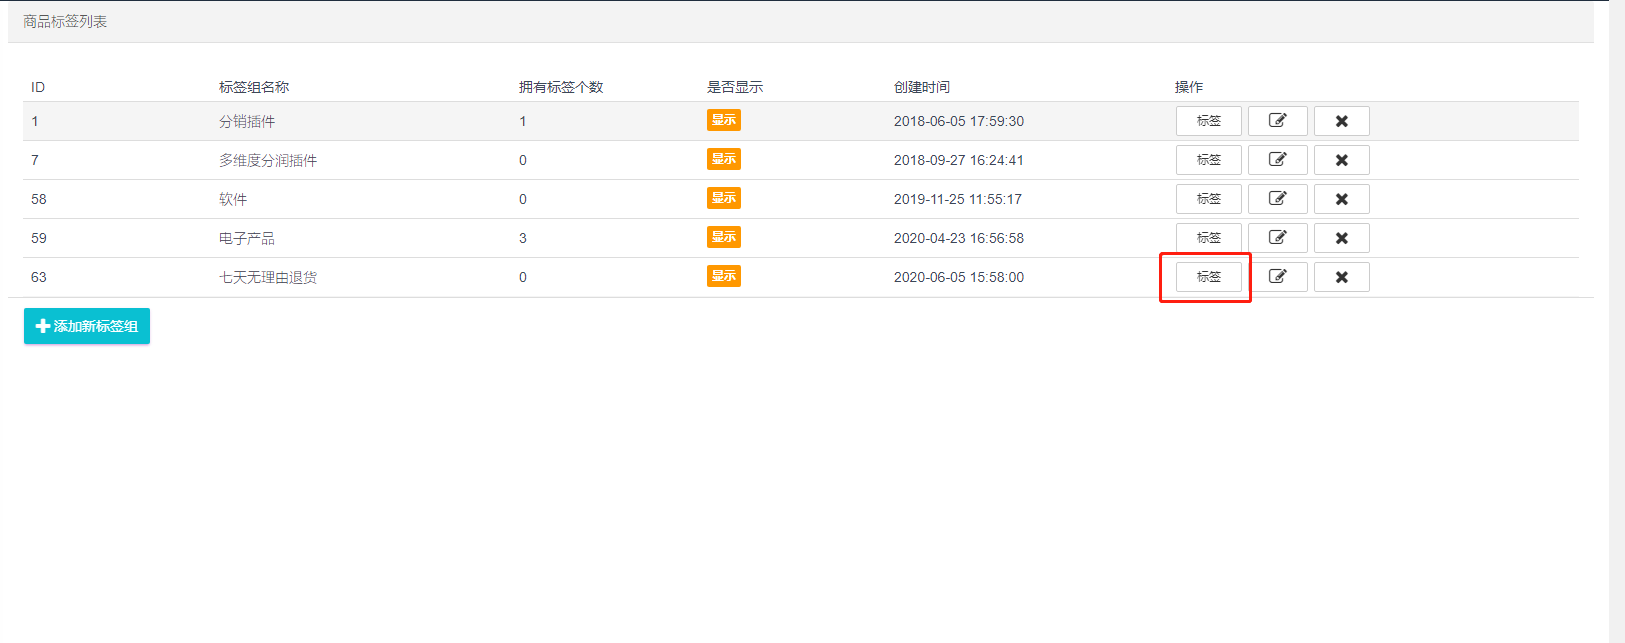Click the 添加新标签组 button
1625x643 pixels.
[87, 326]
